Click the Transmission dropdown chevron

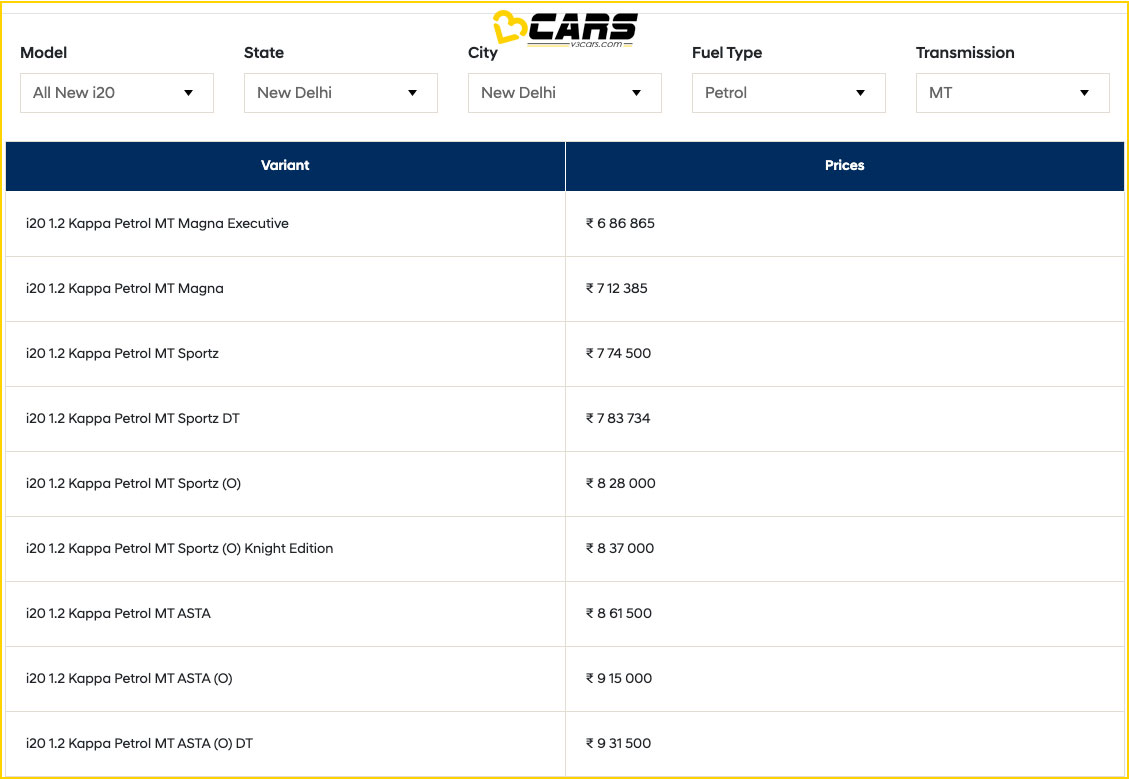(1084, 92)
